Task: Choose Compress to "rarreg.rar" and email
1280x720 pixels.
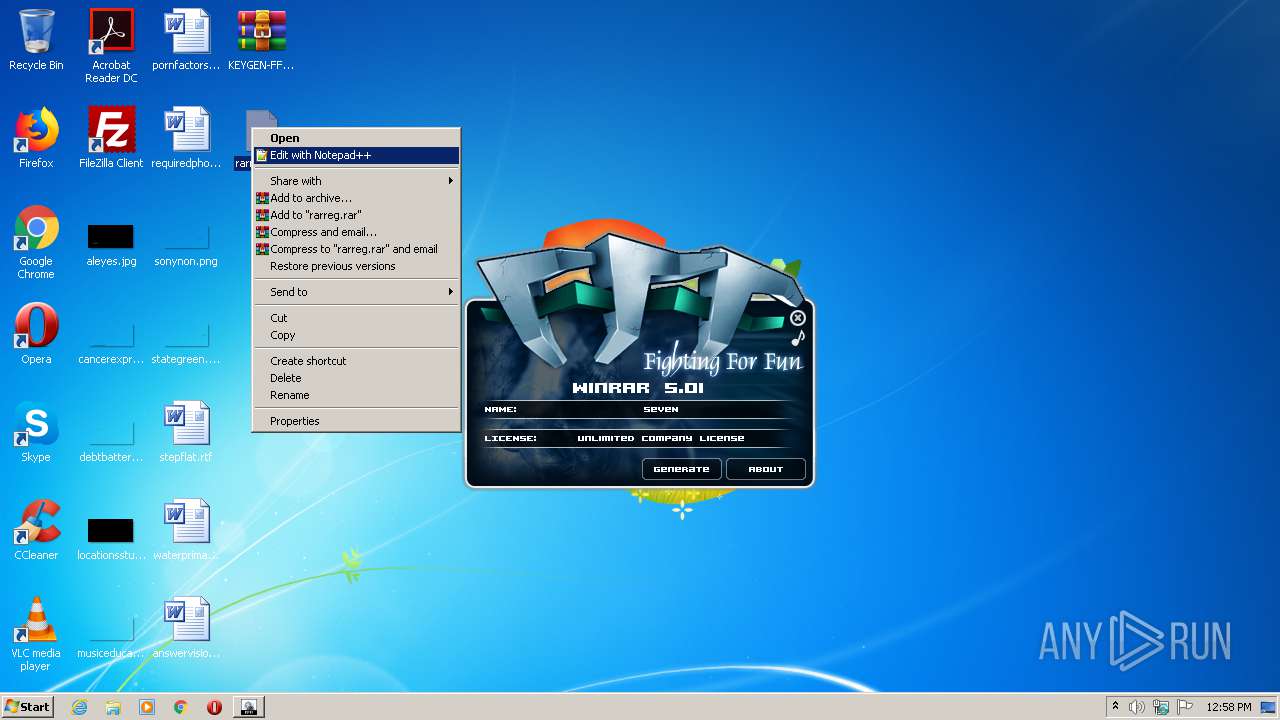Action: tap(356, 249)
